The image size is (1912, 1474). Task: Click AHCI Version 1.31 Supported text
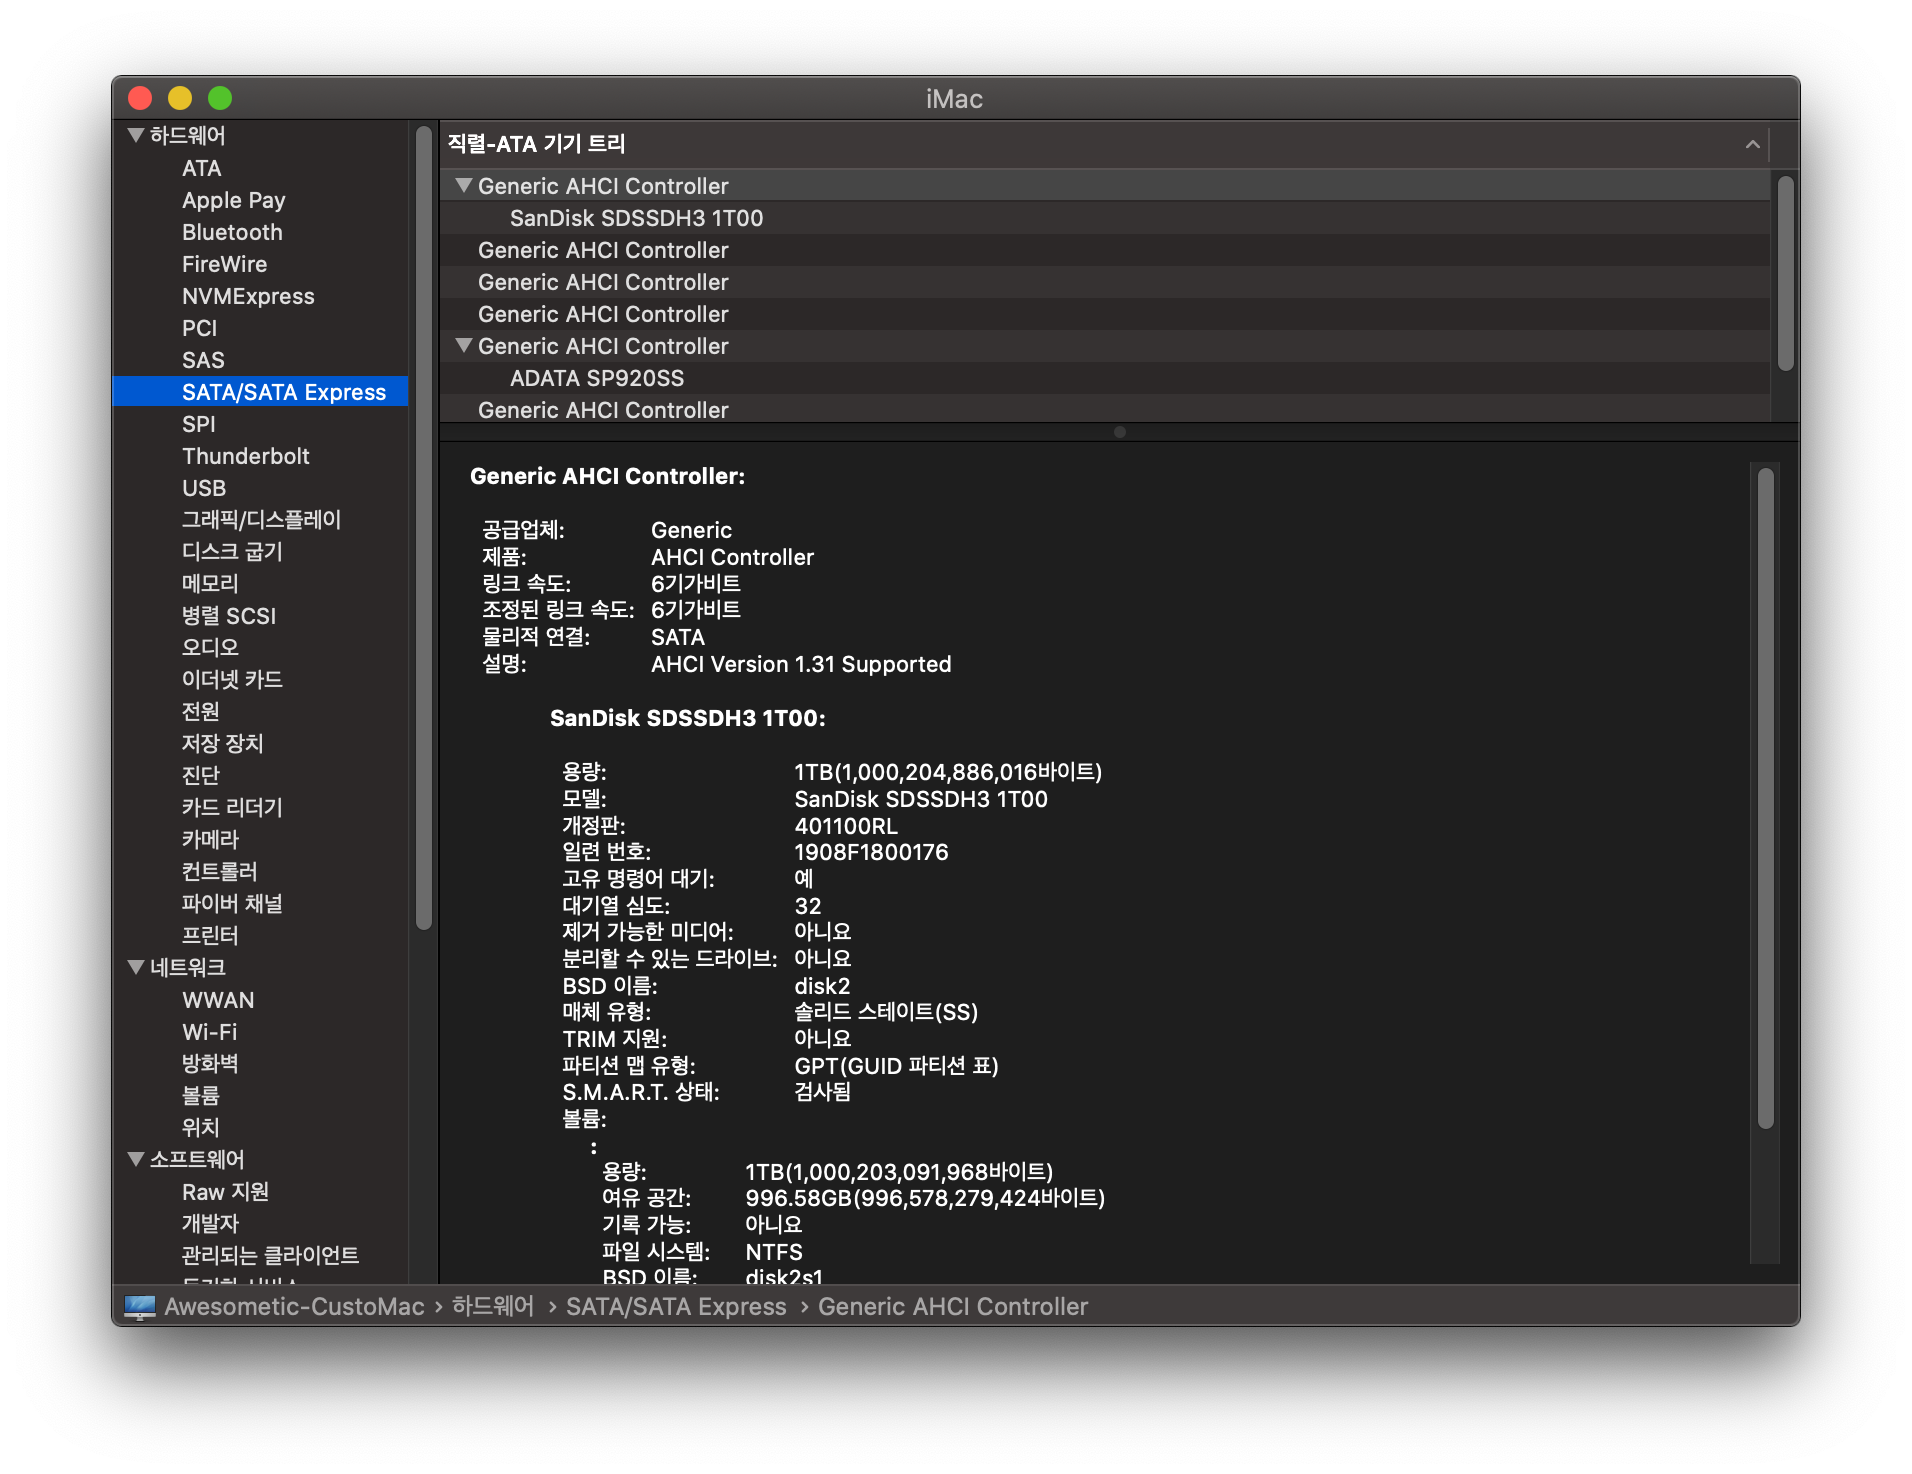pyautogui.click(x=801, y=664)
